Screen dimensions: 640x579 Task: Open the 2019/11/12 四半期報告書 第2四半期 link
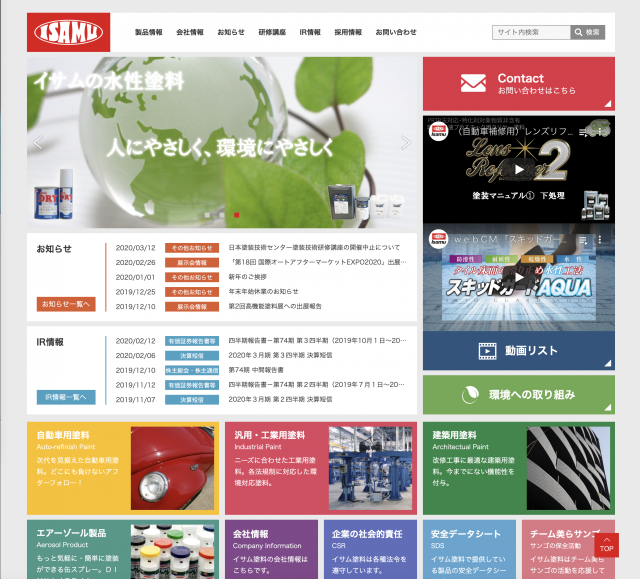(317, 385)
